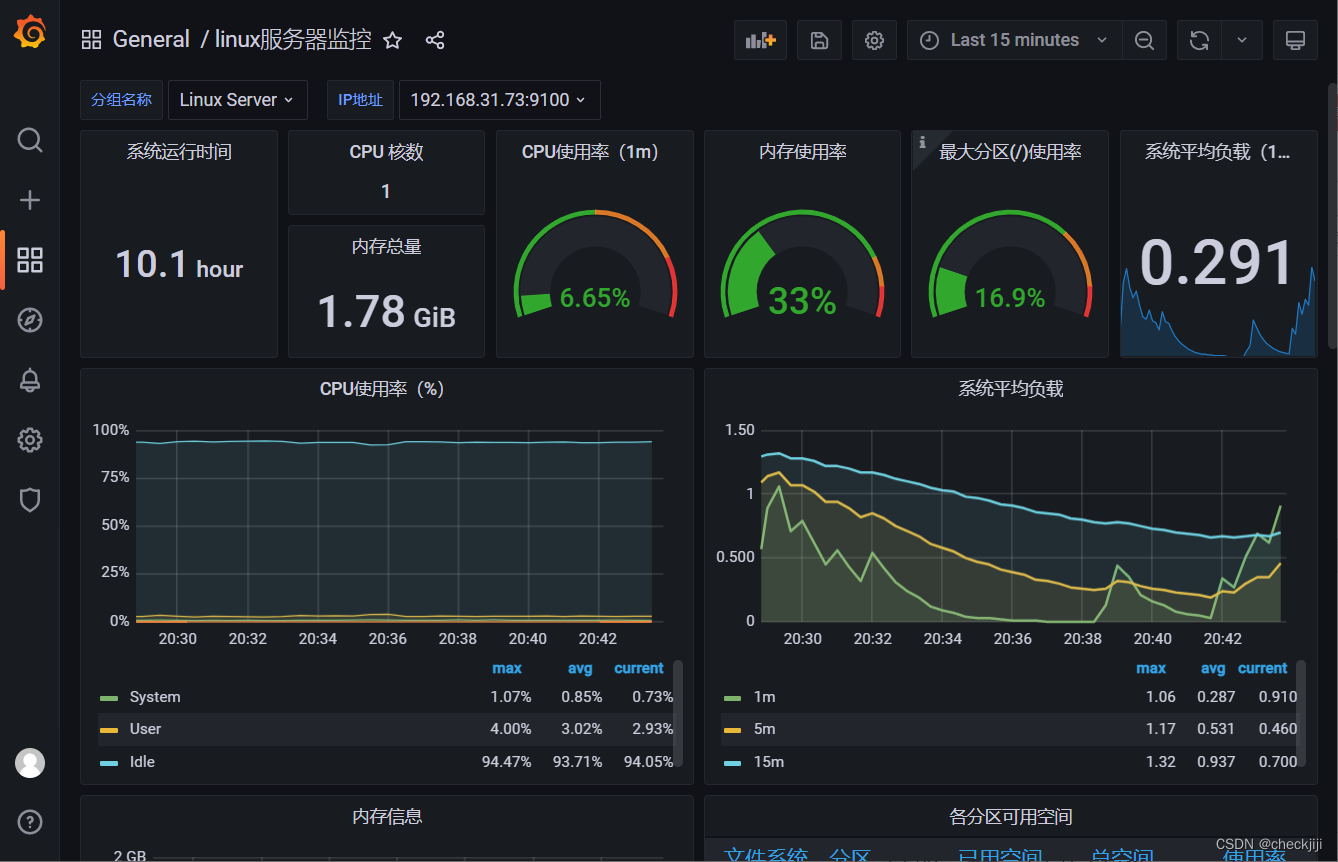Open the Alerting bell icon
This screenshot has height=862, width=1338.
click(x=29, y=380)
